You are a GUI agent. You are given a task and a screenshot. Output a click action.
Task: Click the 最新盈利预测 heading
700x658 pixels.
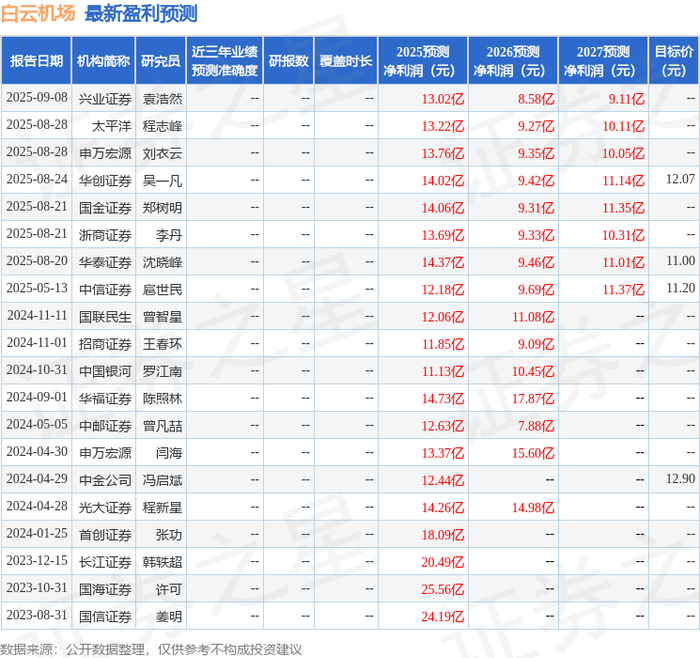[x=141, y=13]
